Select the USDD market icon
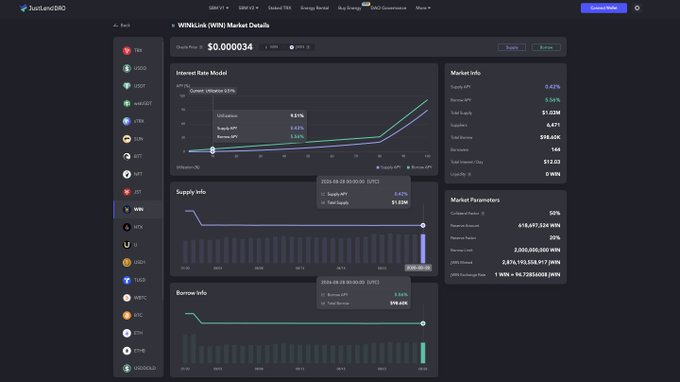This screenshot has height=382, width=680. [x=127, y=68]
